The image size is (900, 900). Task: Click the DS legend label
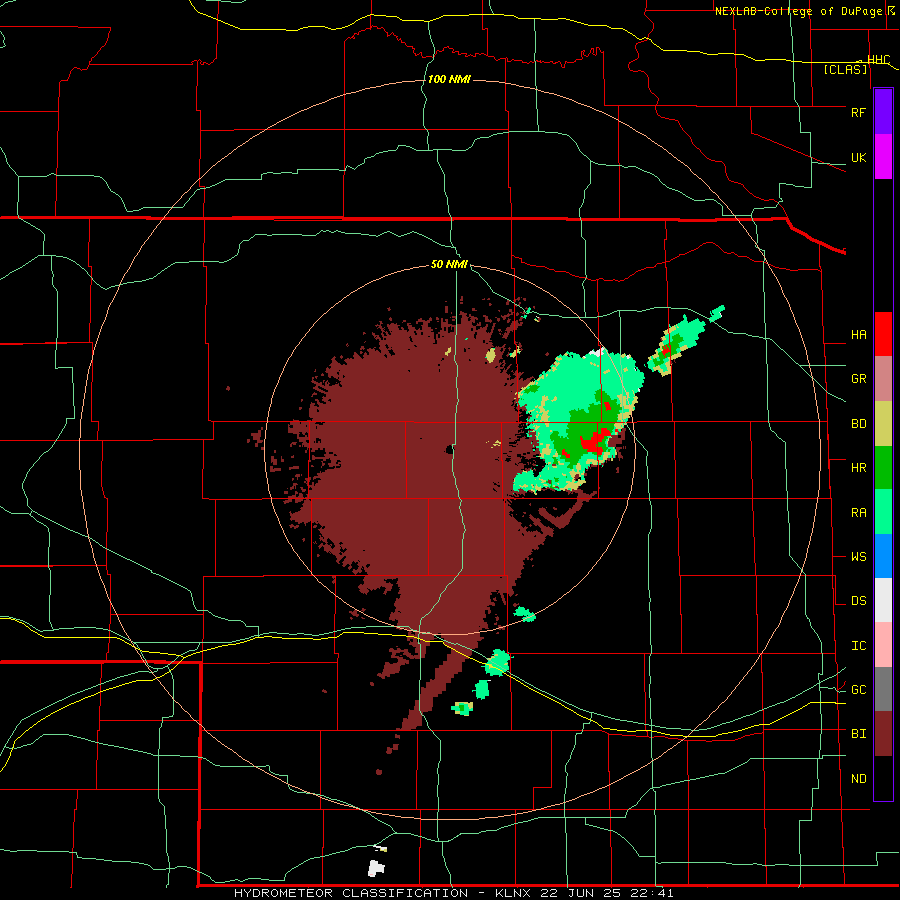(x=858, y=600)
